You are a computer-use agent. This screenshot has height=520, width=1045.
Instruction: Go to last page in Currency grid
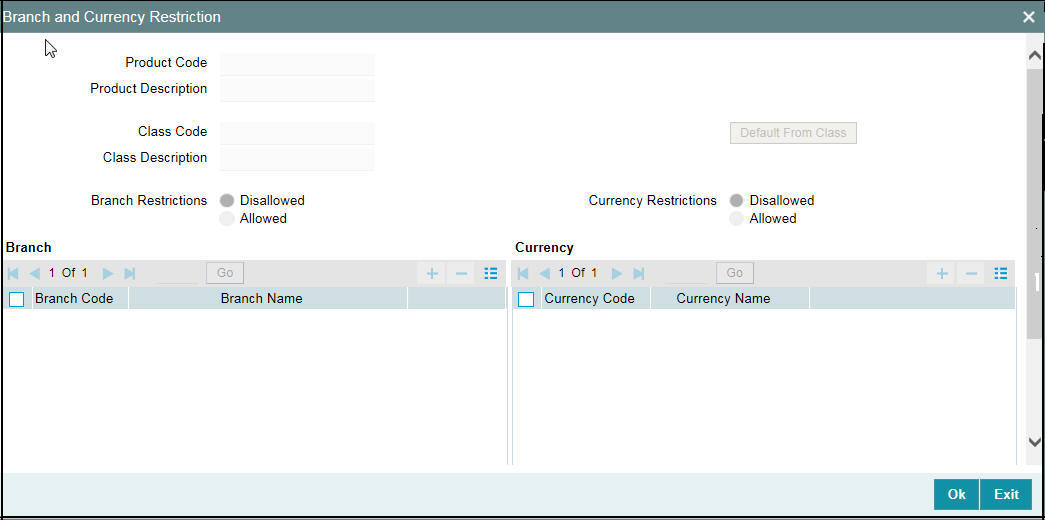click(x=639, y=273)
